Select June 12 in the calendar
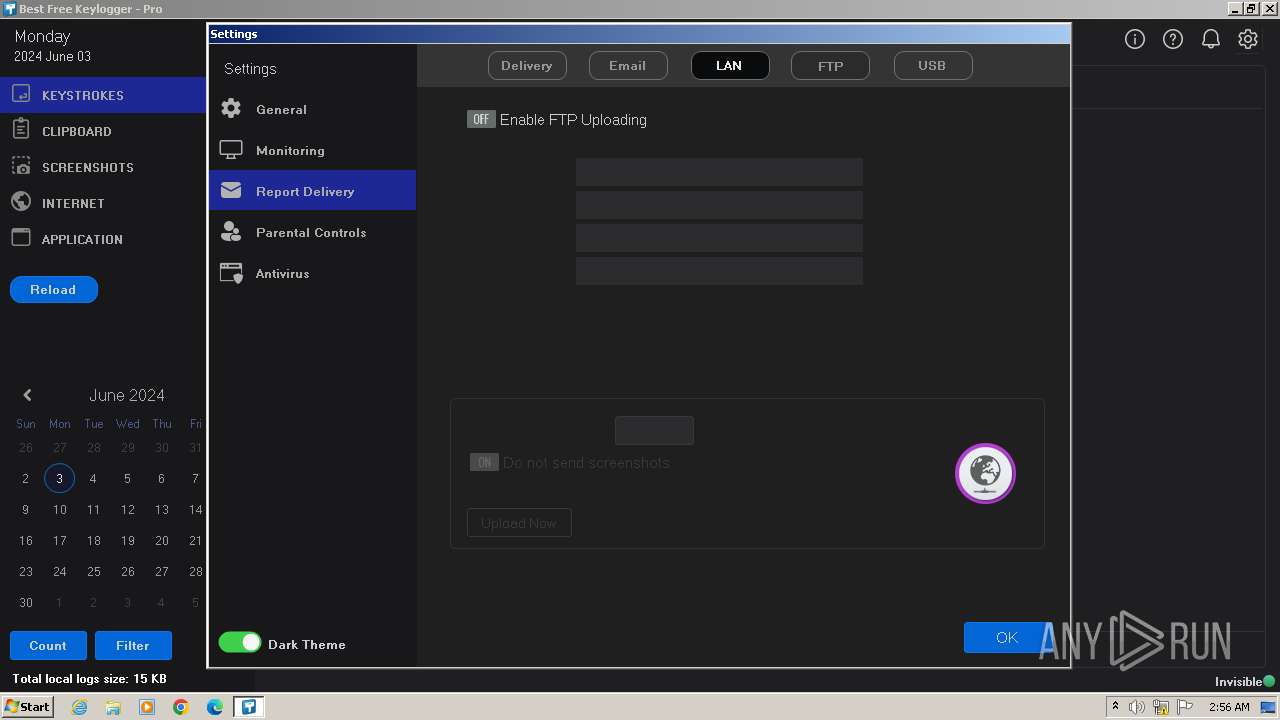1280x720 pixels. 127,510
